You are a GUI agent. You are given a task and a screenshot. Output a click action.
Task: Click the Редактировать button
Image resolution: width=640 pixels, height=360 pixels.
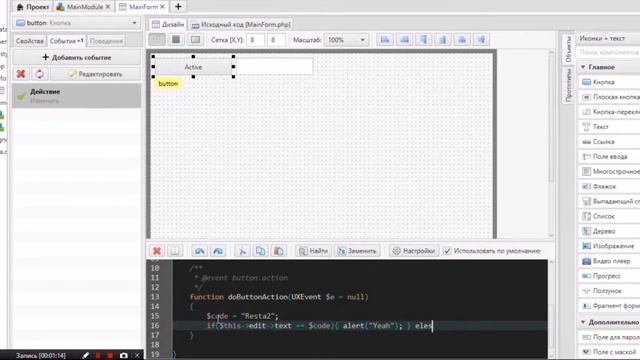click(x=95, y=74)
